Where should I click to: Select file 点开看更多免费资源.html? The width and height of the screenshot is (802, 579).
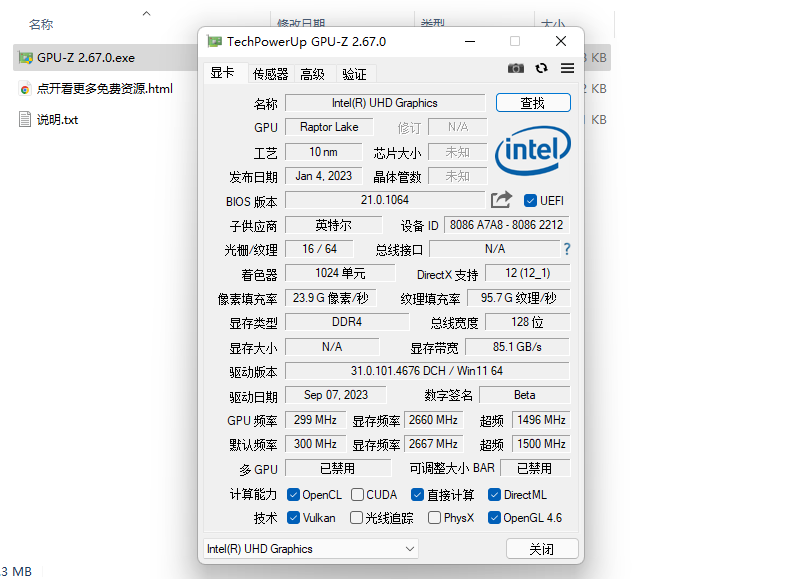tap(105, 89)
